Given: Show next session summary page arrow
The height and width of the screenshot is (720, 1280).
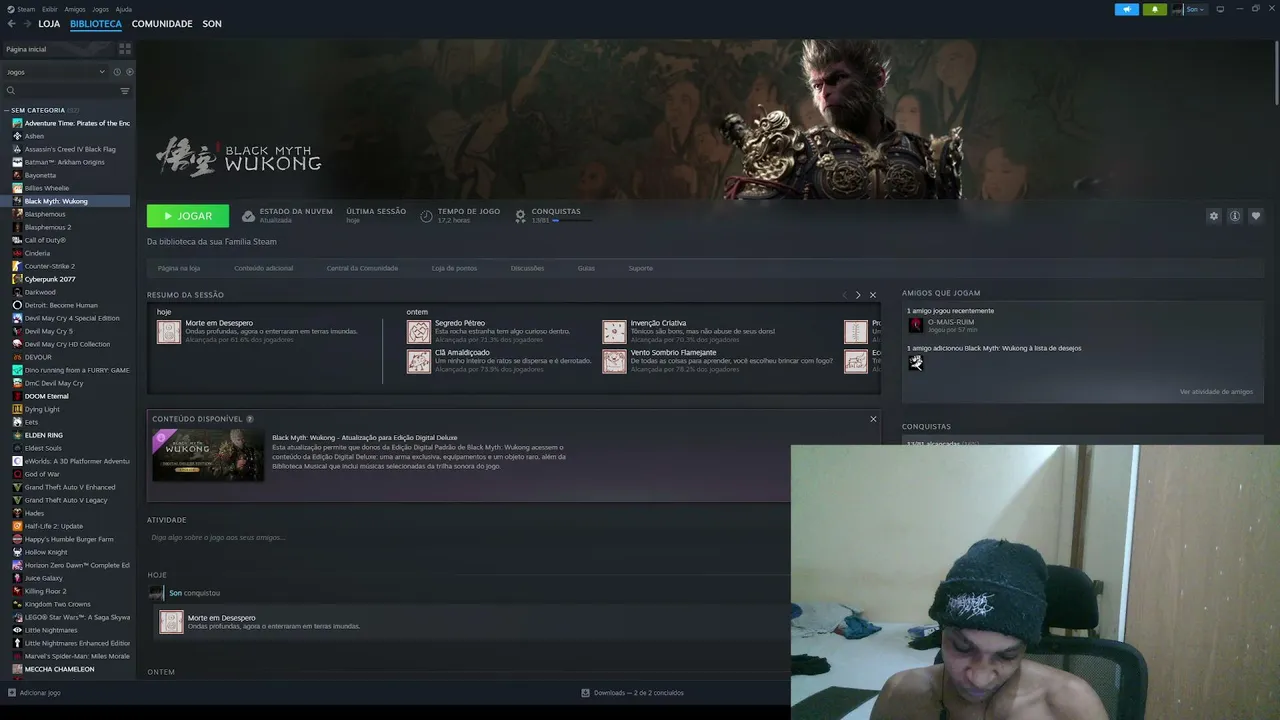Looking at the screenshot, I should coord(857,295).
